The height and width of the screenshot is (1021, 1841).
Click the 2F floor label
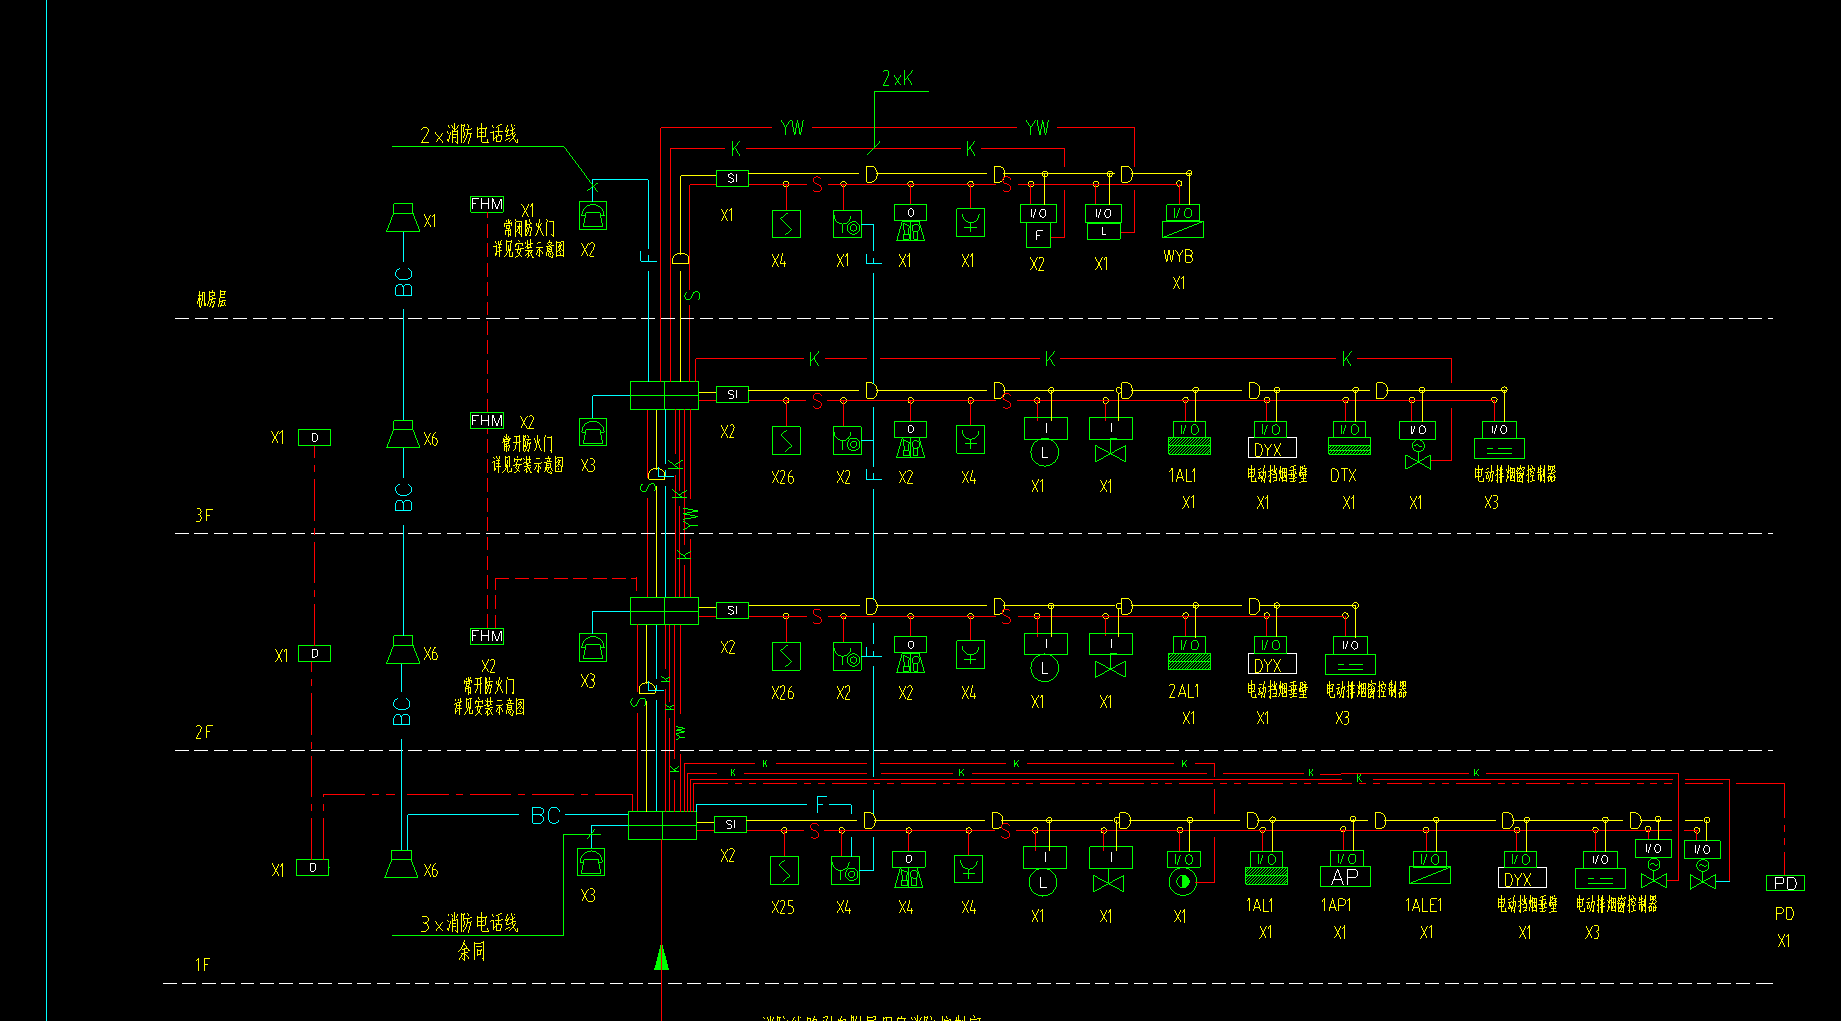coord(204,732)
